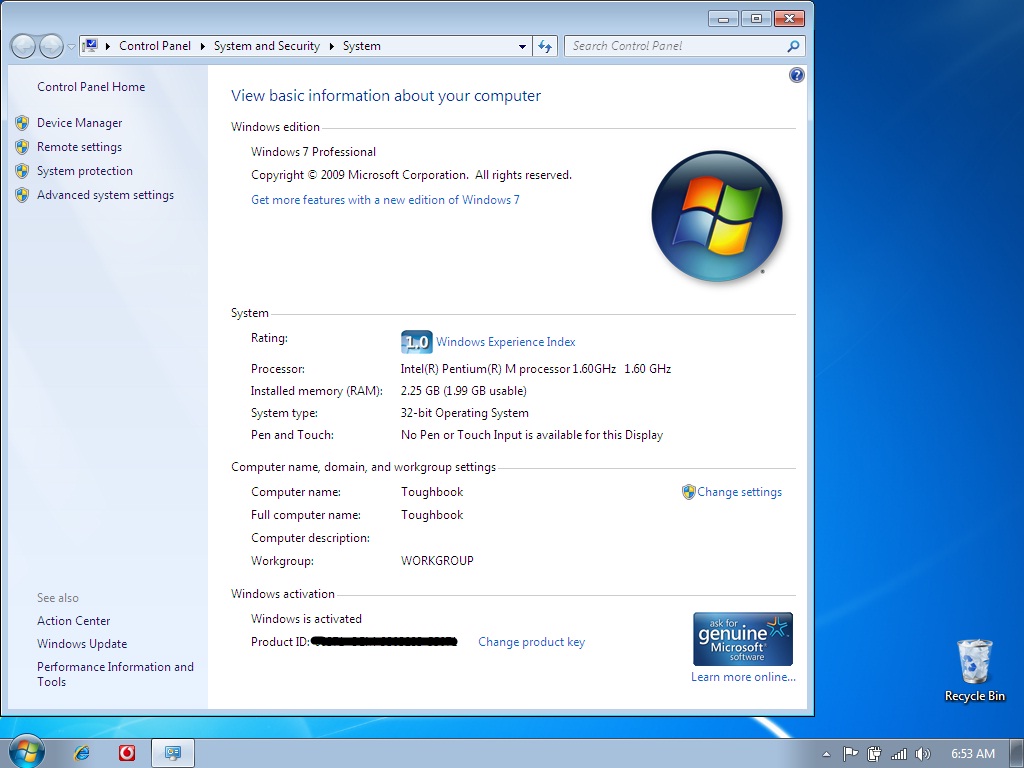Screen dimensions: 1024x768
Task: Click the Toughbook value beside Full computer name
Action: (432, 515)
